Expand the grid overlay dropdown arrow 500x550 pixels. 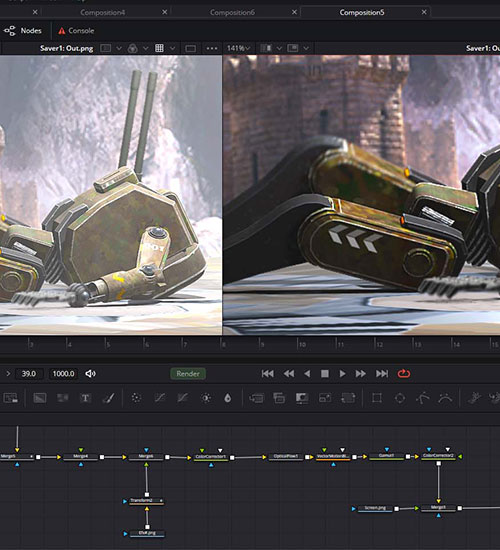coord(173,48)
